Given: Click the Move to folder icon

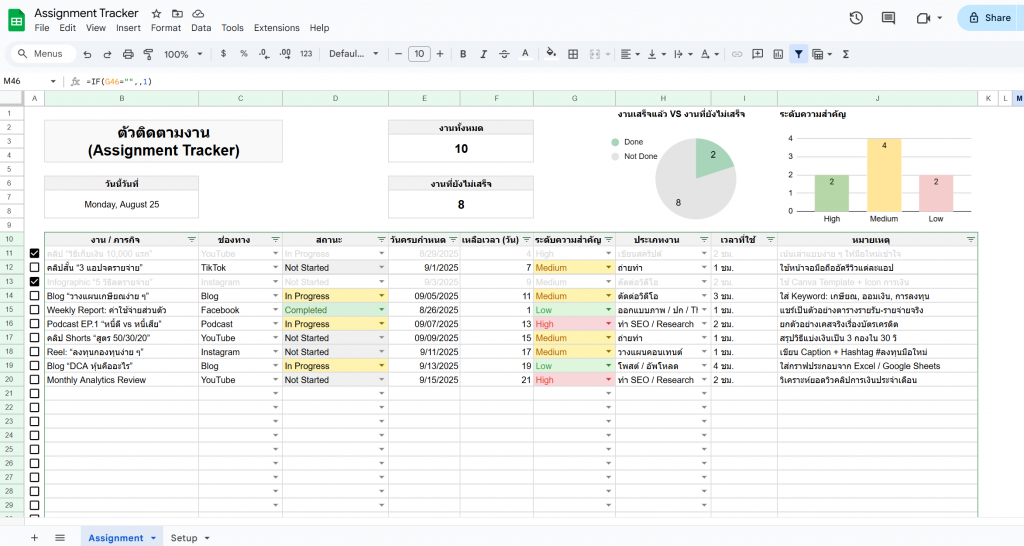Looking at the screenshot, I should (177, 13).
